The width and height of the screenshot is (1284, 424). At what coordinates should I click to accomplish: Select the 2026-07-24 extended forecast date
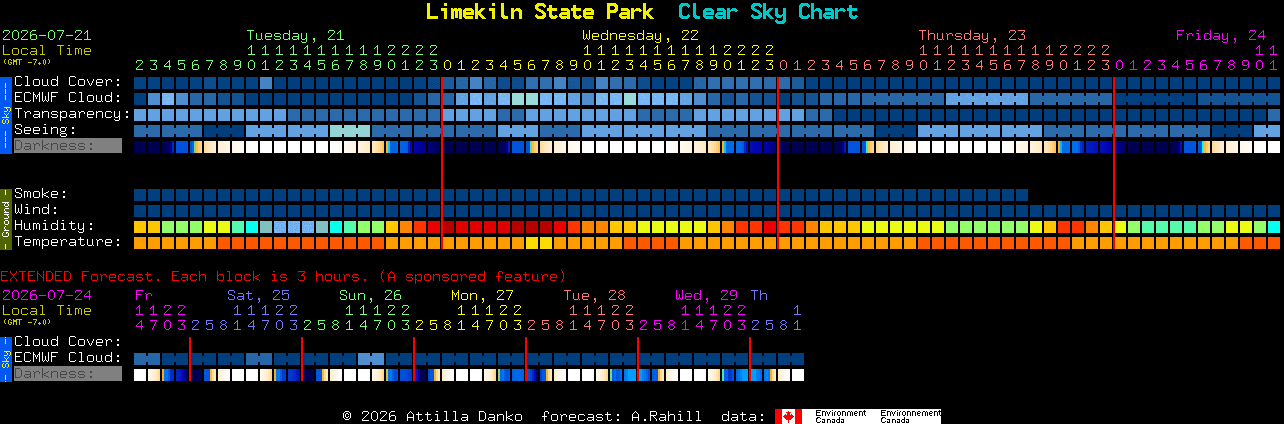tap(47, 295)
